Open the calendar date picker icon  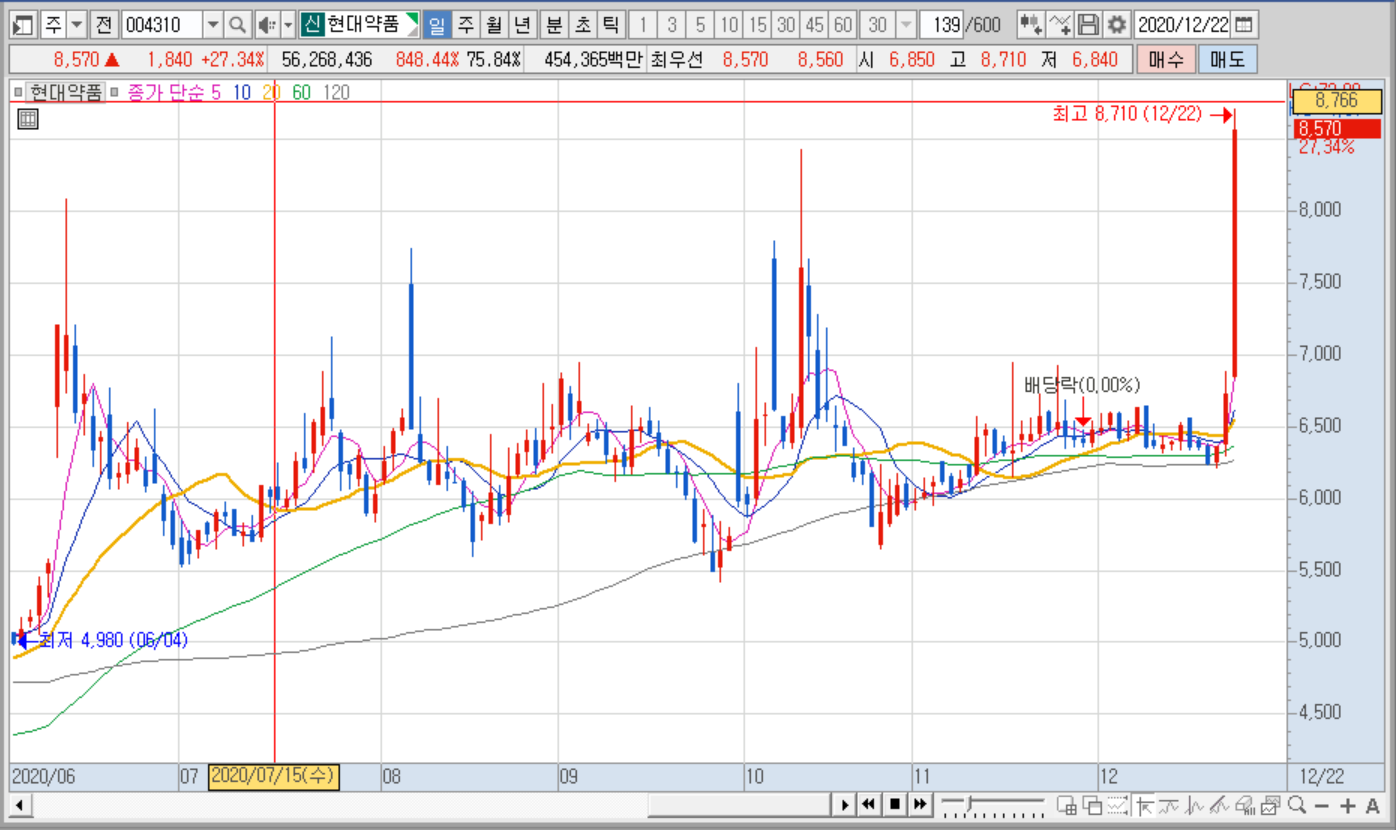pyautogui.click(x=1244, y=25)
